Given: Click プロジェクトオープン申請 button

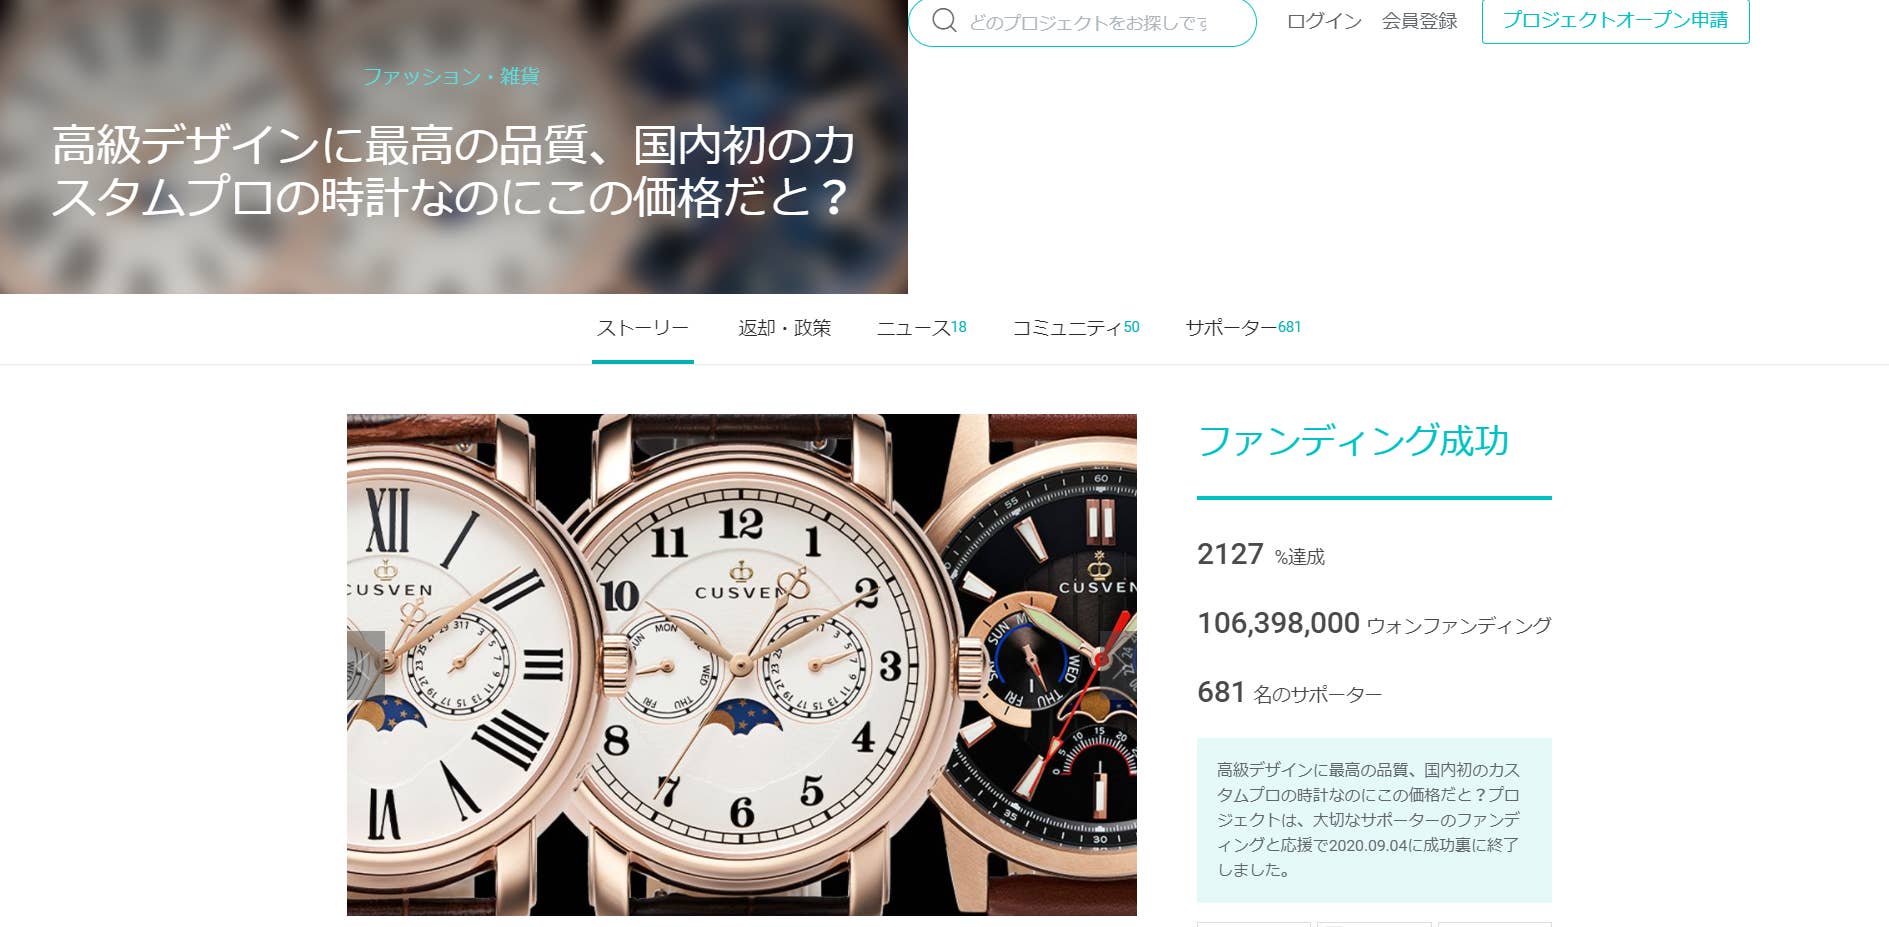Looking at the screenshot, I should point(1615,20).
